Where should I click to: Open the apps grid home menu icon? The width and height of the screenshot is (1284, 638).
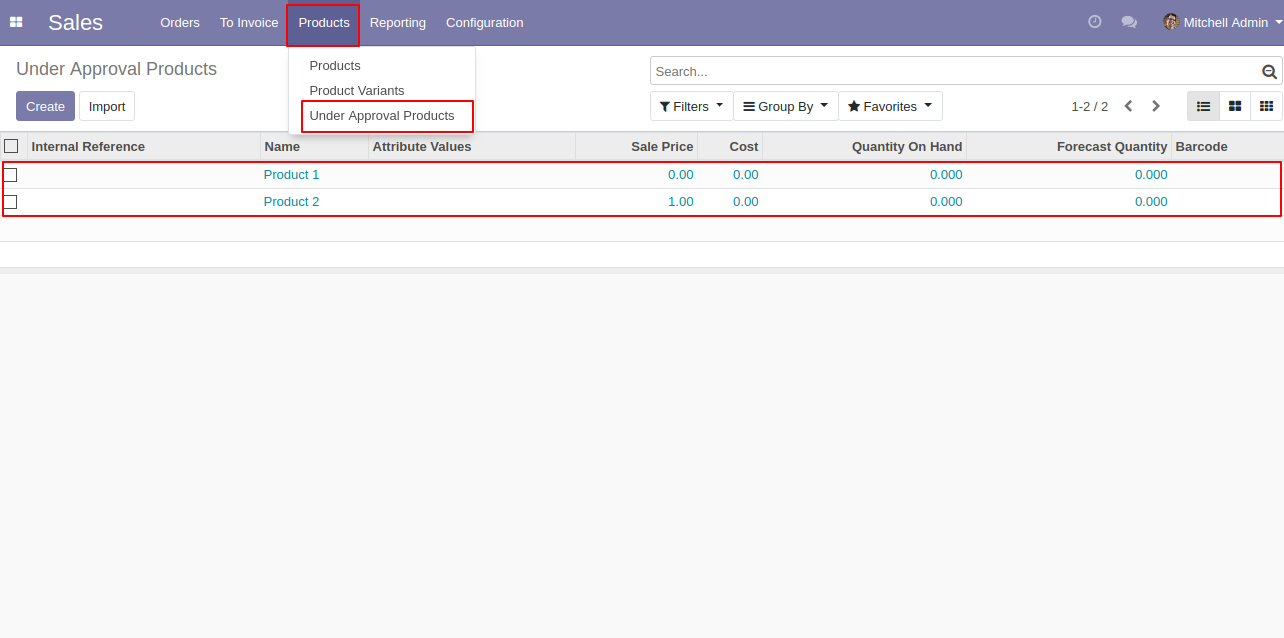pos(16,22)
